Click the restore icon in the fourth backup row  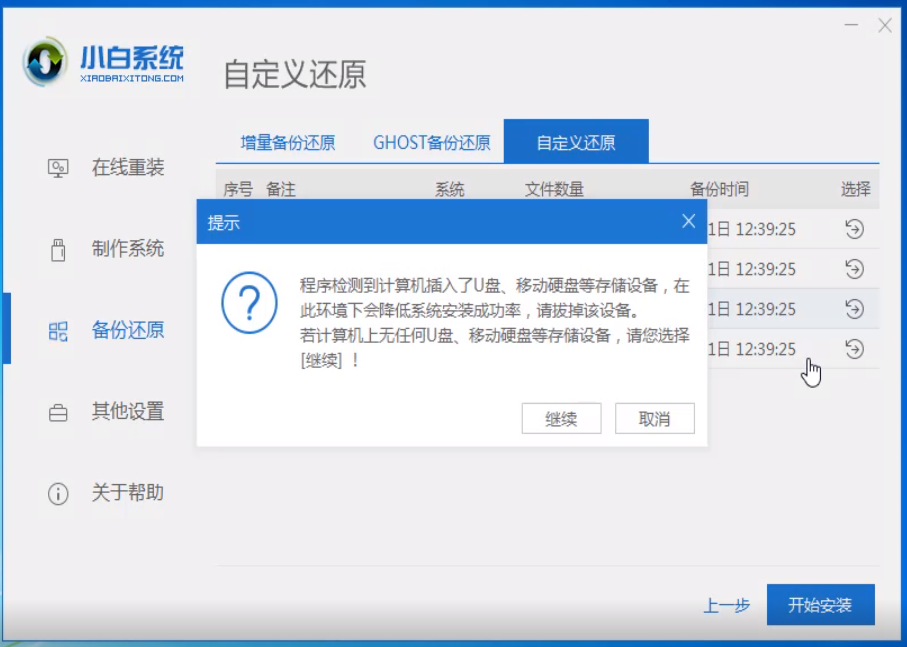[x=854, y=349]
